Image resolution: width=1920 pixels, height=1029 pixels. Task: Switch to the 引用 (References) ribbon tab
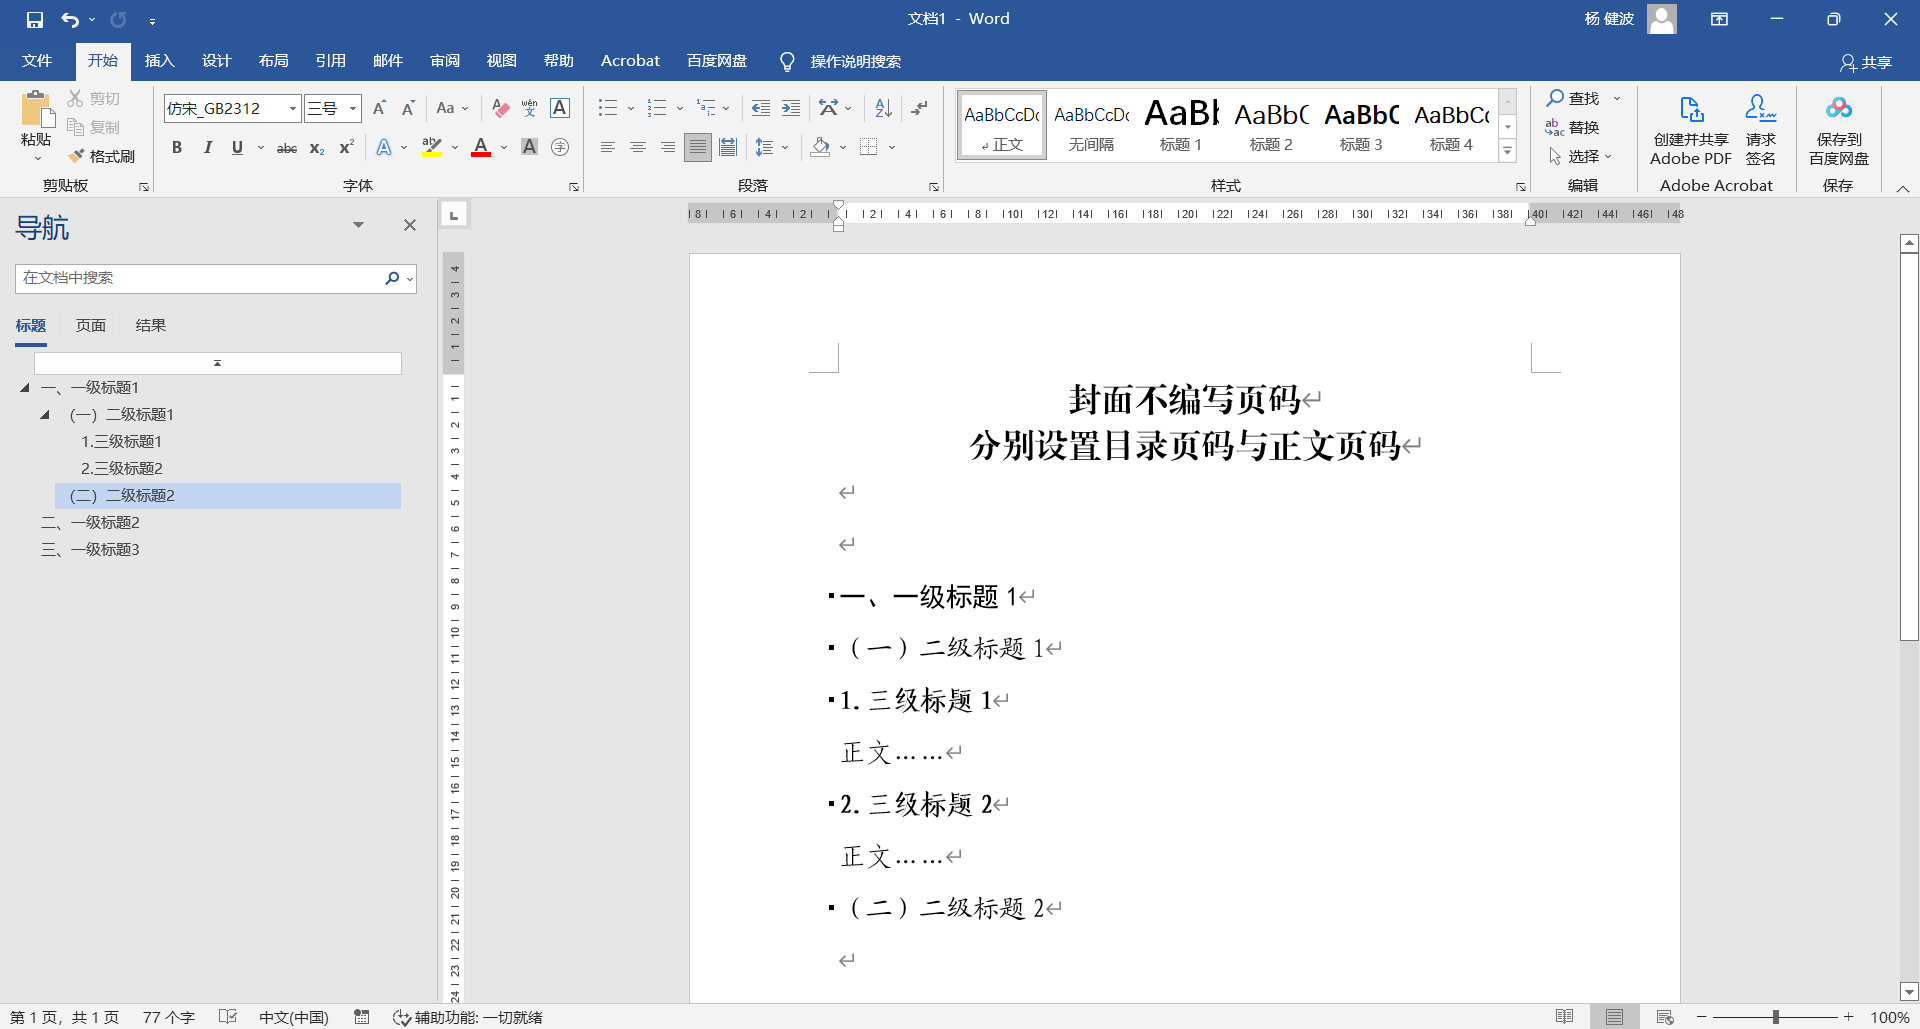click(330, 61)
